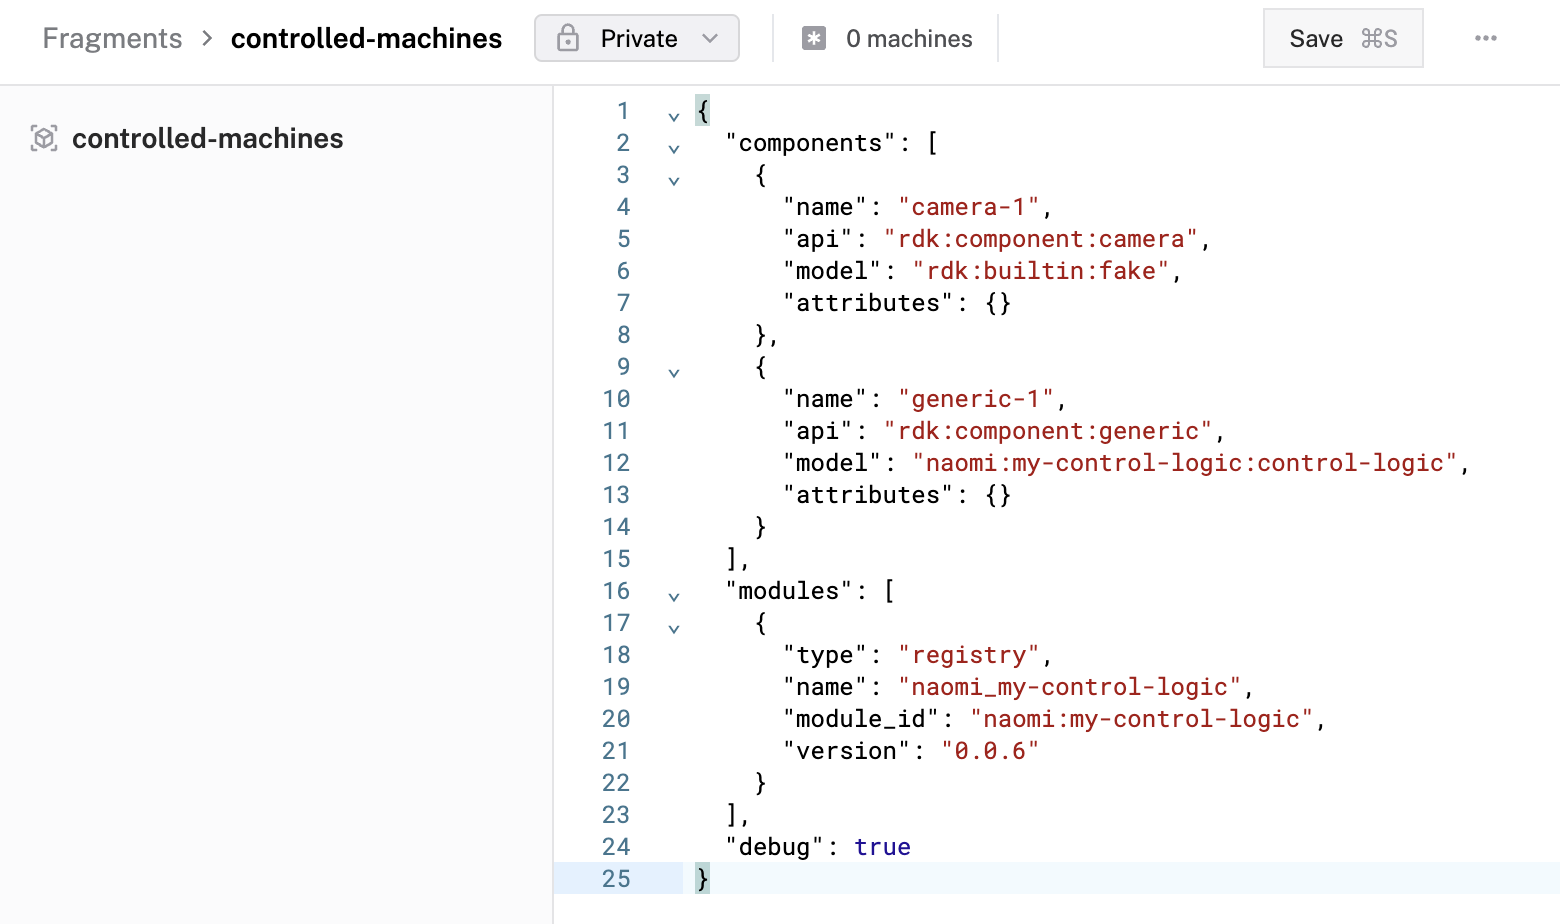Click the "module_id" key on line 20
The width and height of the screenshot is (1560, 924).
pyautogui.click(x=861, y=719)
